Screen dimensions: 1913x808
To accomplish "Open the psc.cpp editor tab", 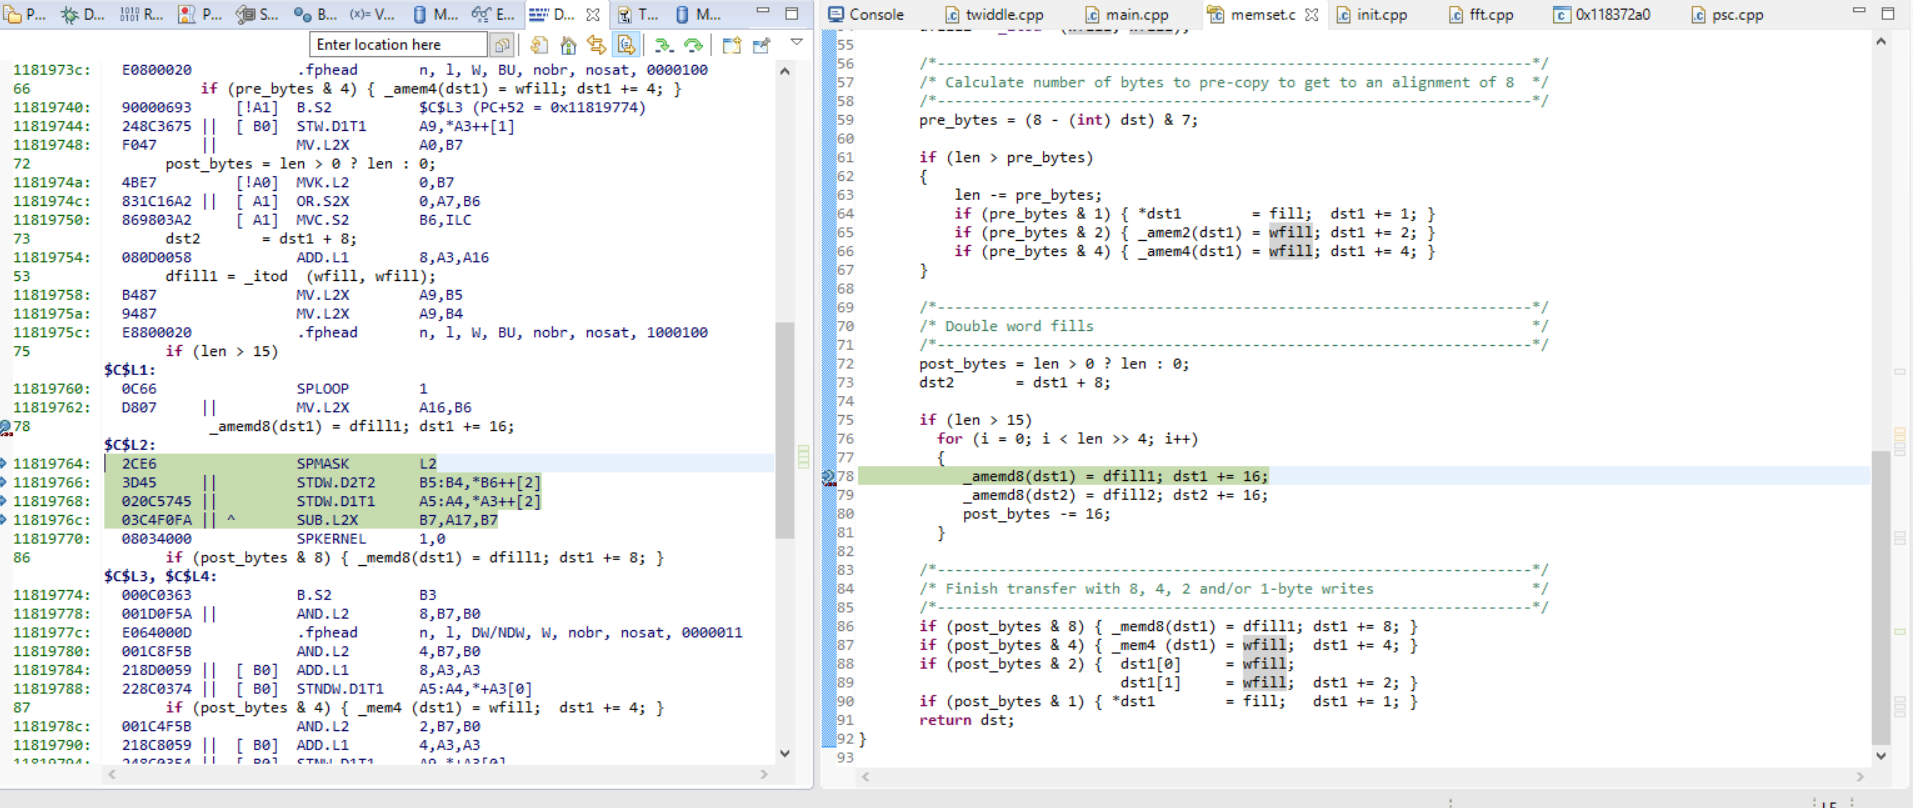I will [1727, 15].
